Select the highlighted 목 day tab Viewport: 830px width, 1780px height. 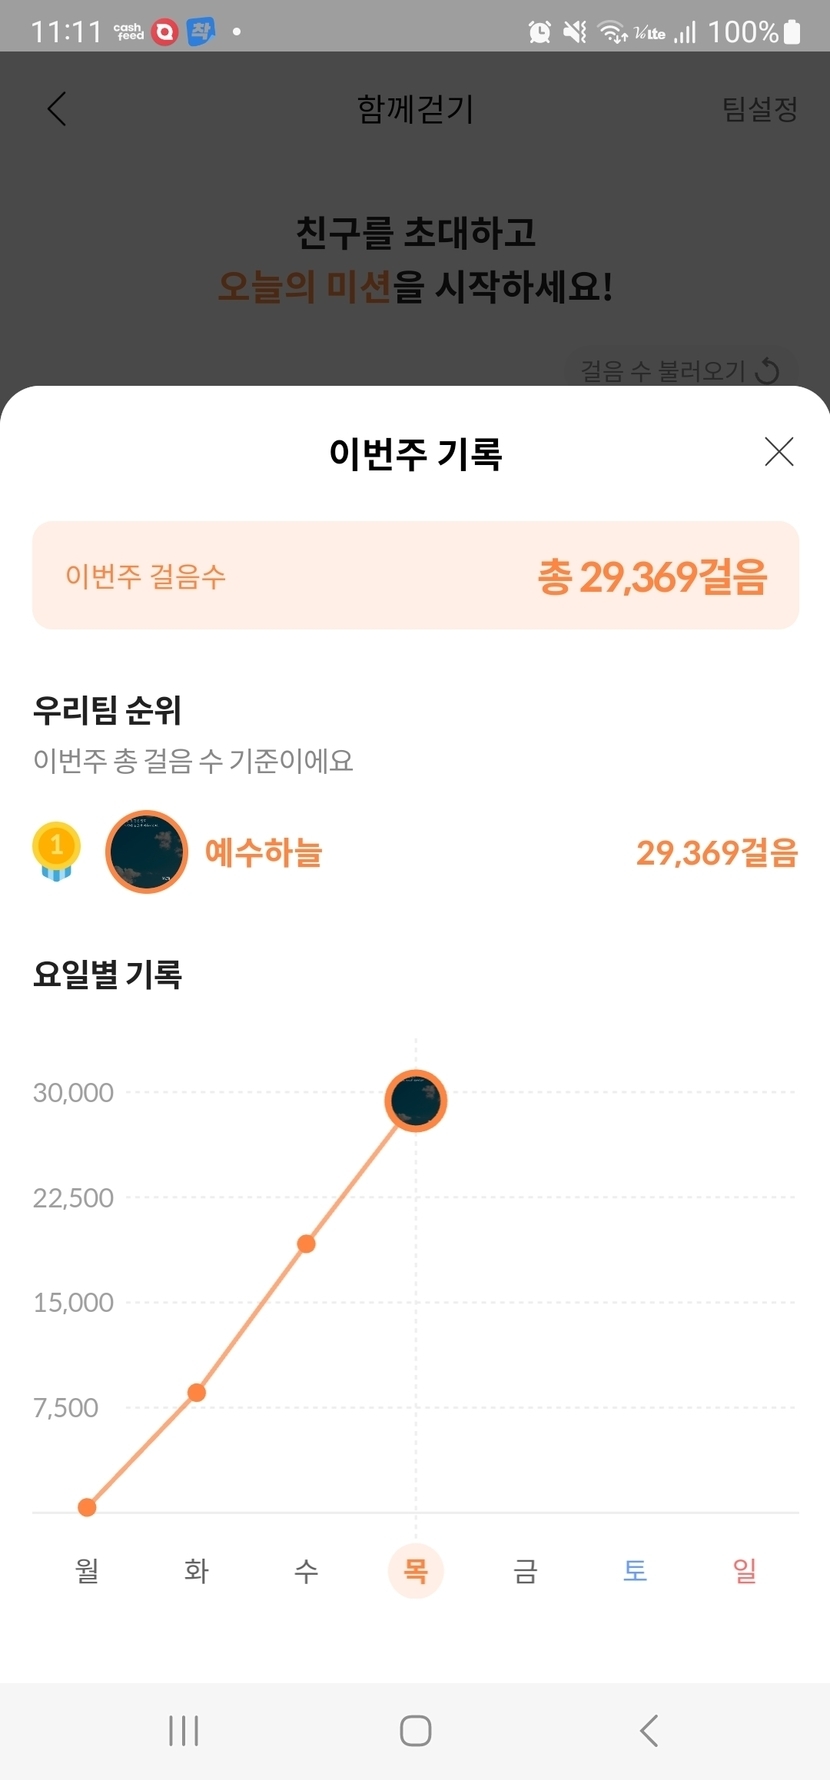tap(416, 1570)
